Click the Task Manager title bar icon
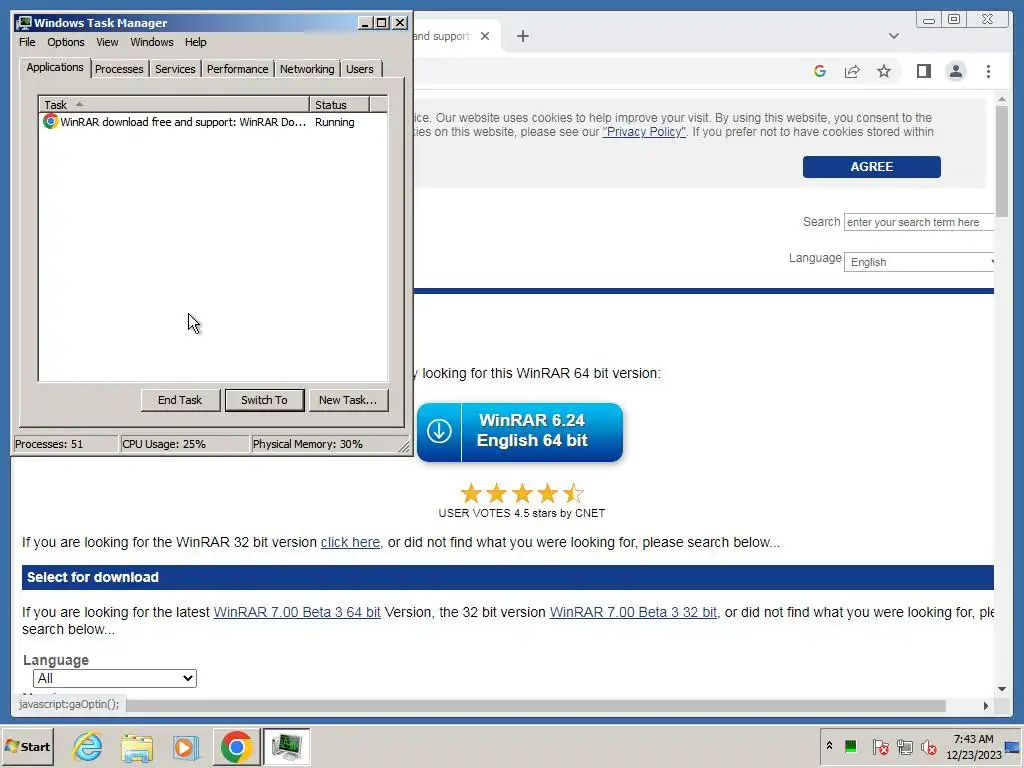The image size is (1024, 768). click(24, 23)
